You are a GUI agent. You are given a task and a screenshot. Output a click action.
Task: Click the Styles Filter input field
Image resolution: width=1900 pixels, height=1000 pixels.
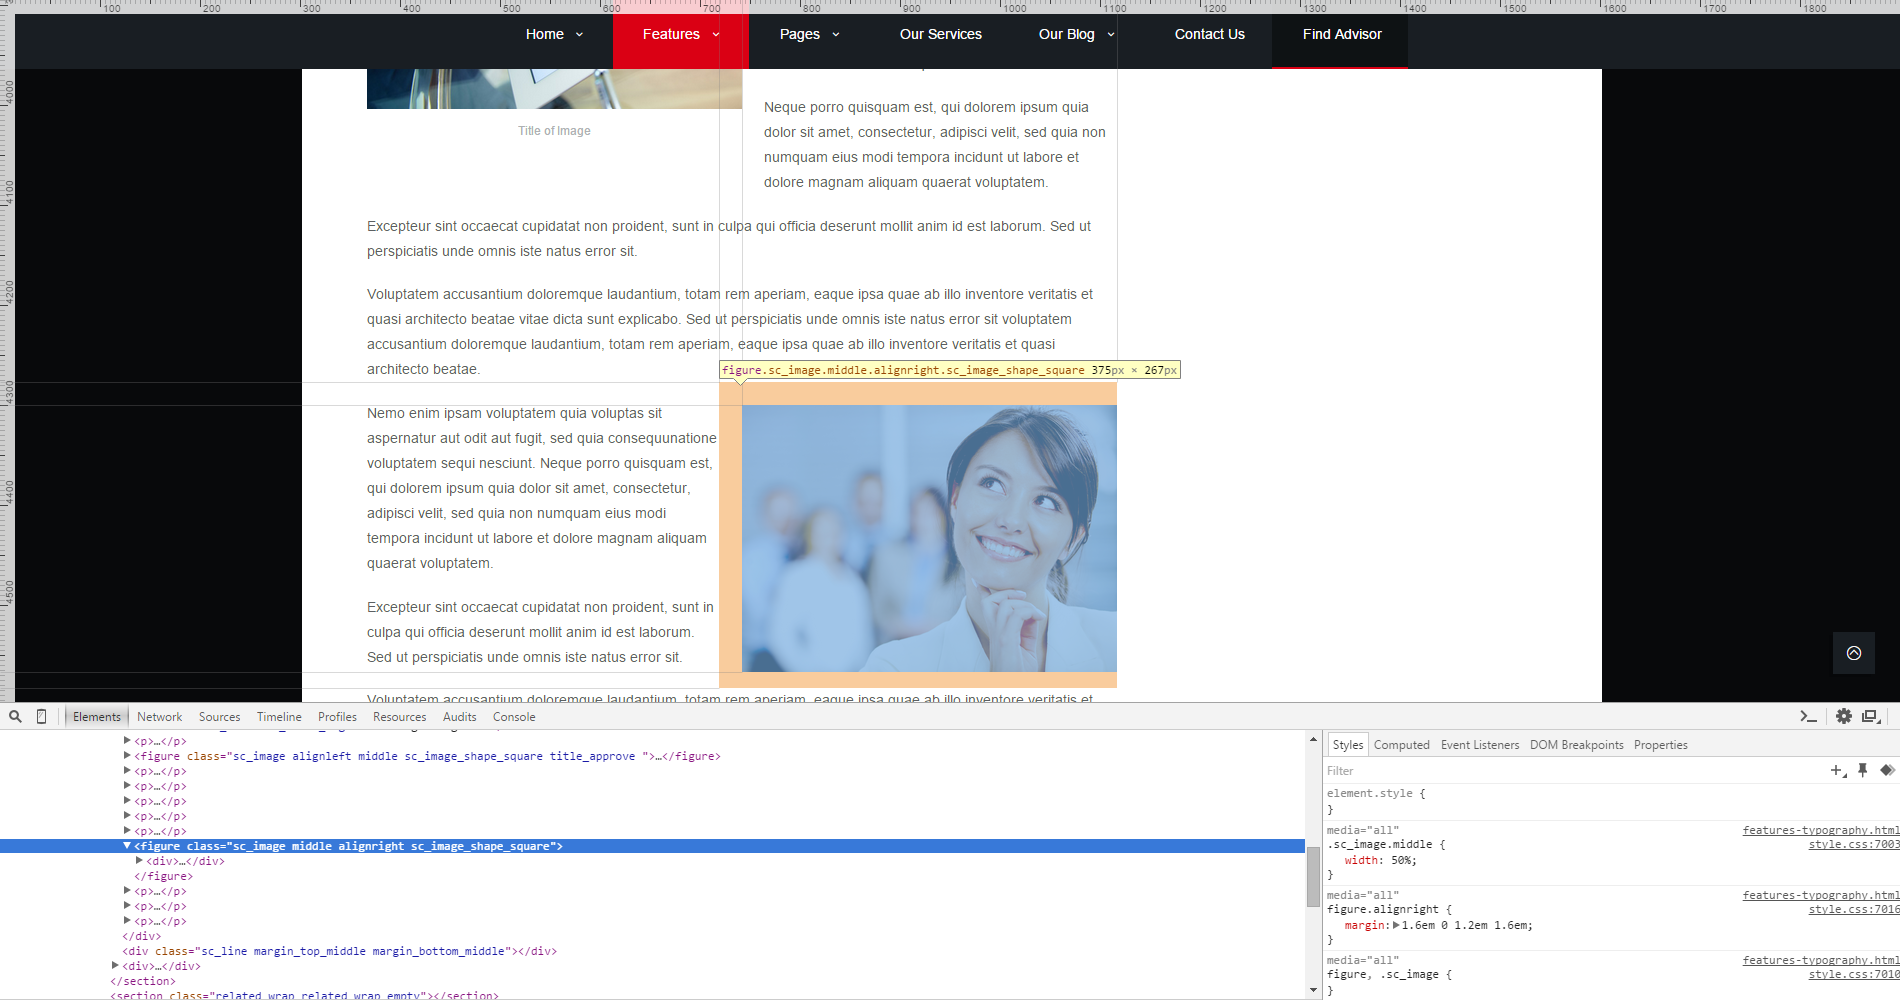click(1570, 771)
